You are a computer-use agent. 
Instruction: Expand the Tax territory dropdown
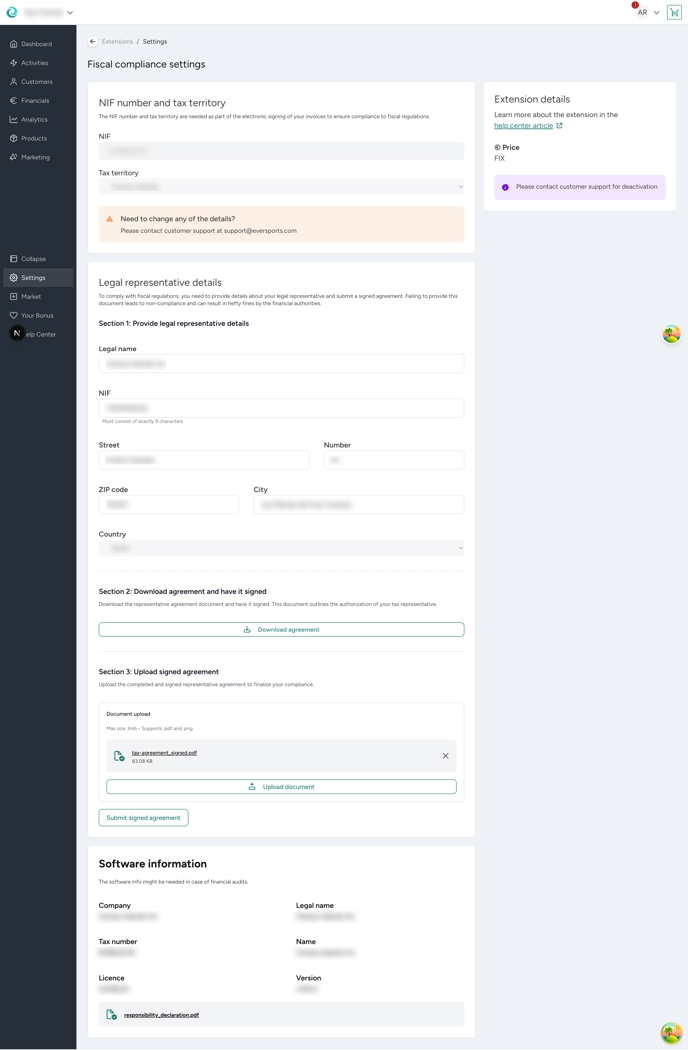(x=281, y=187)
